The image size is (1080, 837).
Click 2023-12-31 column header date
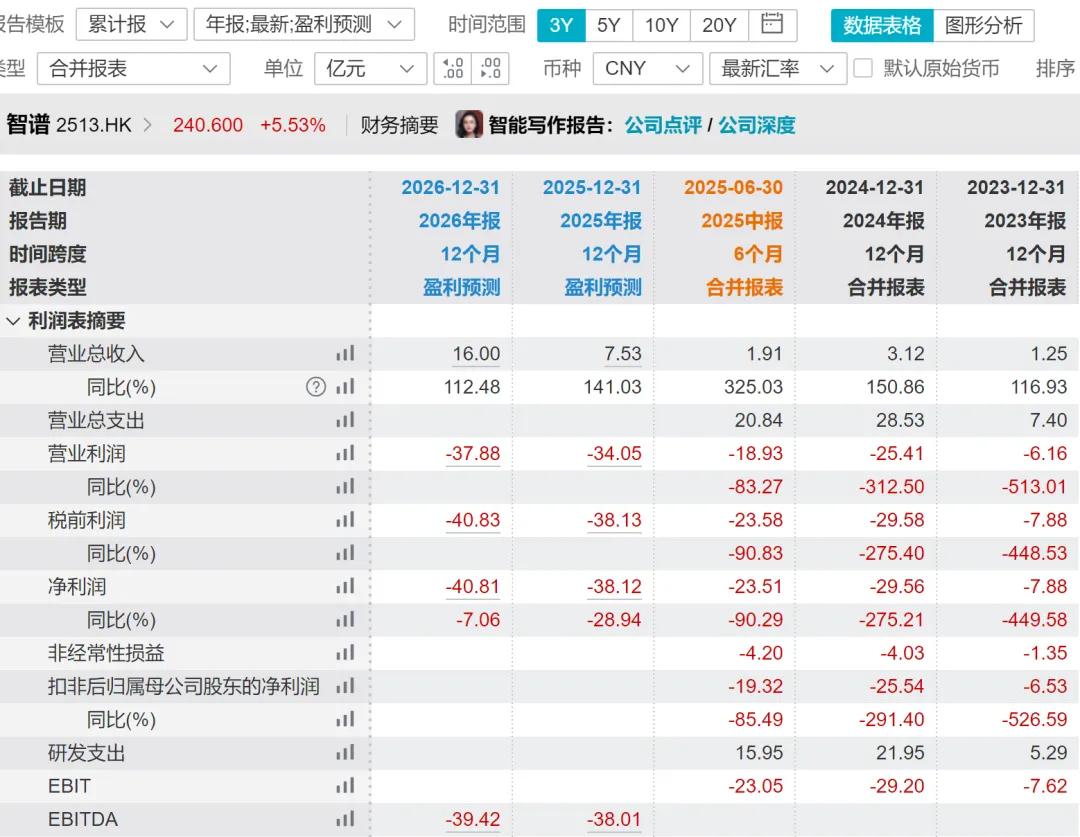click(x=1016, y=187)
